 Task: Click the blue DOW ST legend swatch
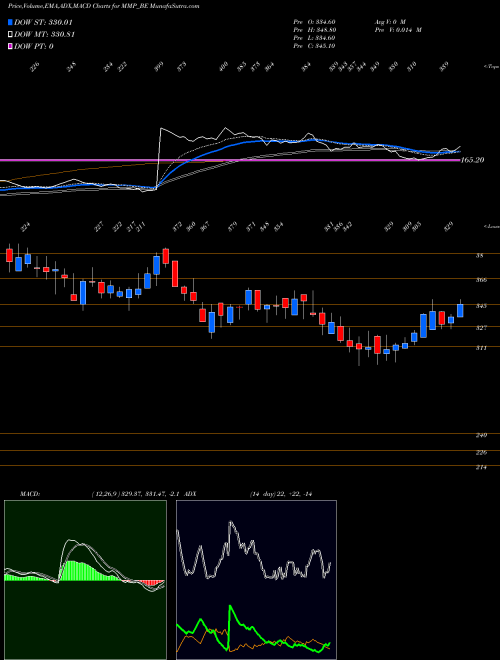tap(11, 22)
